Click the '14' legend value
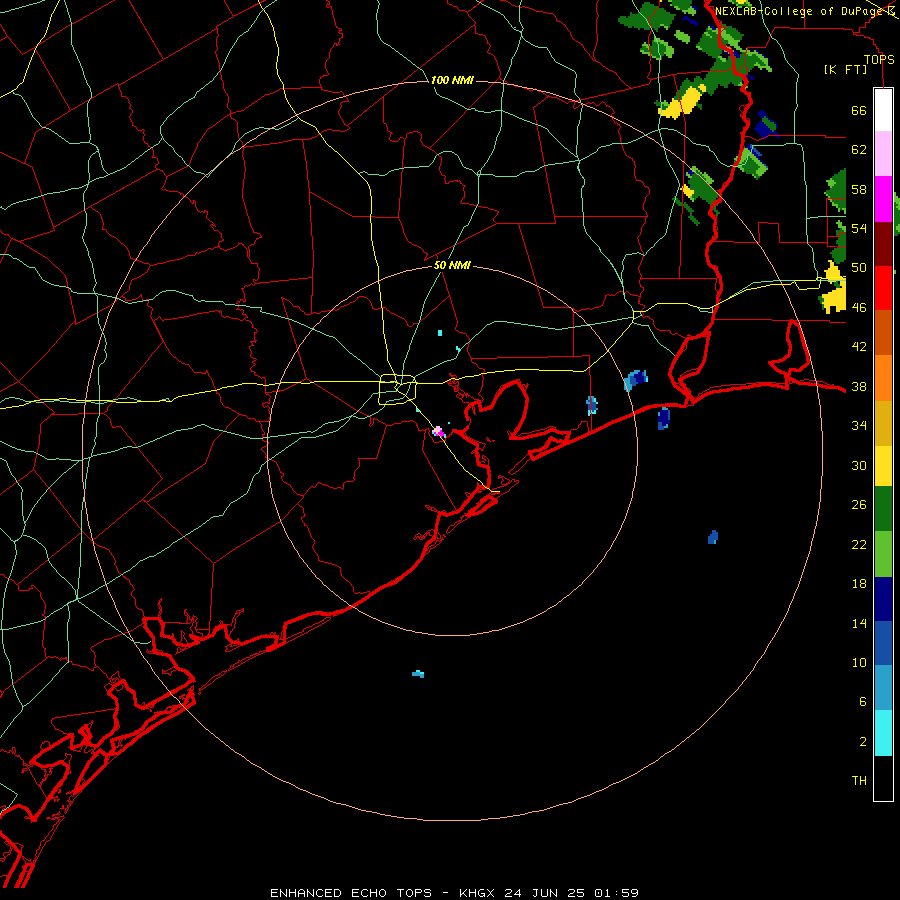The width and height of the screenshot is (900, 900). coord(859,624)
